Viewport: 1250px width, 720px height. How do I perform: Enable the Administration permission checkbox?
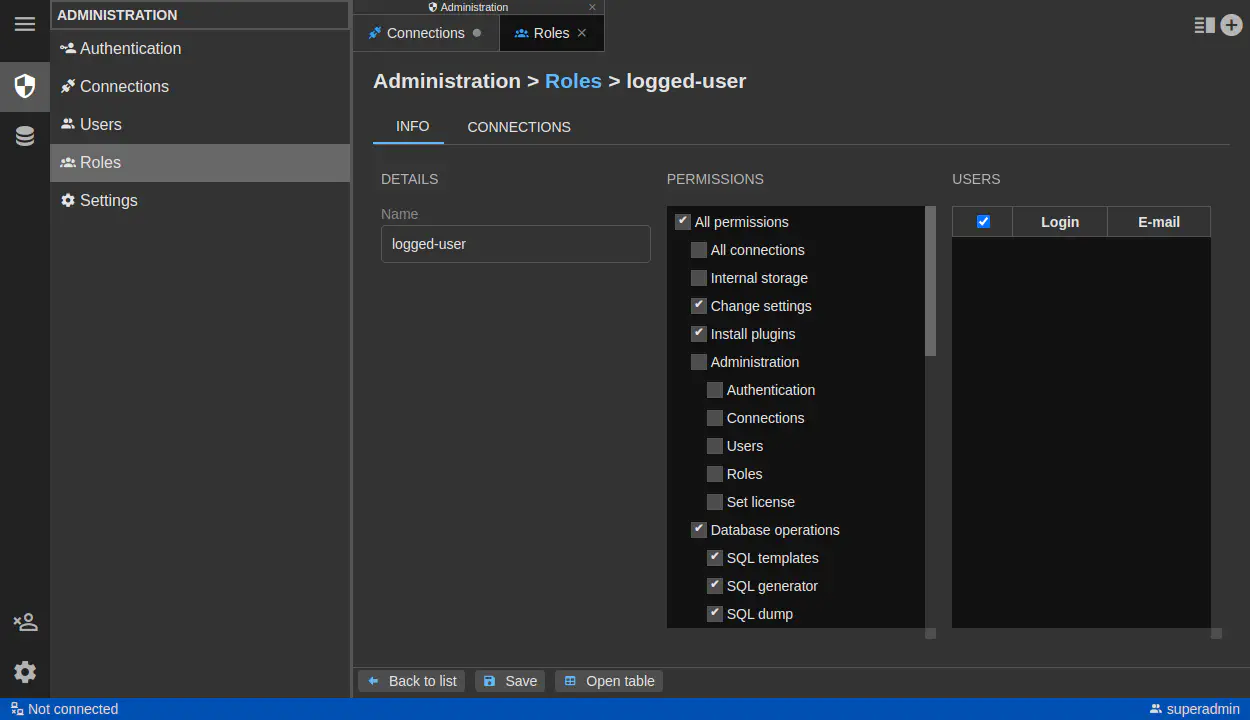[x=699, y=362]
